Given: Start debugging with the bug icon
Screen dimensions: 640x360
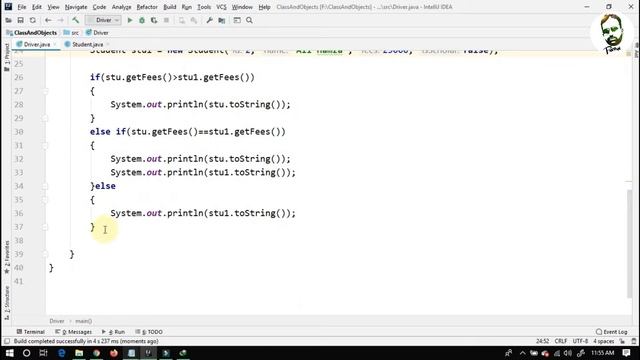Looking at the screenshot, I should [x=142, y=20].
